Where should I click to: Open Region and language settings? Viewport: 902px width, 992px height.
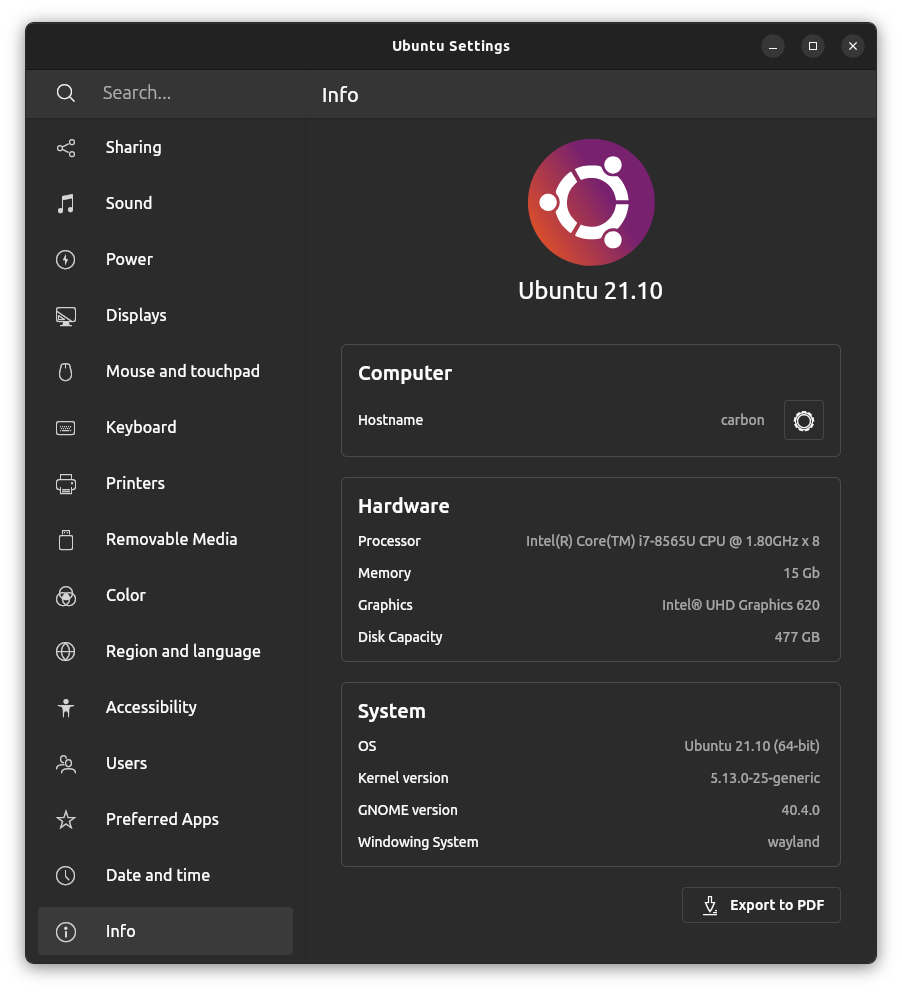pyautogui.click(x=165, y=651)
